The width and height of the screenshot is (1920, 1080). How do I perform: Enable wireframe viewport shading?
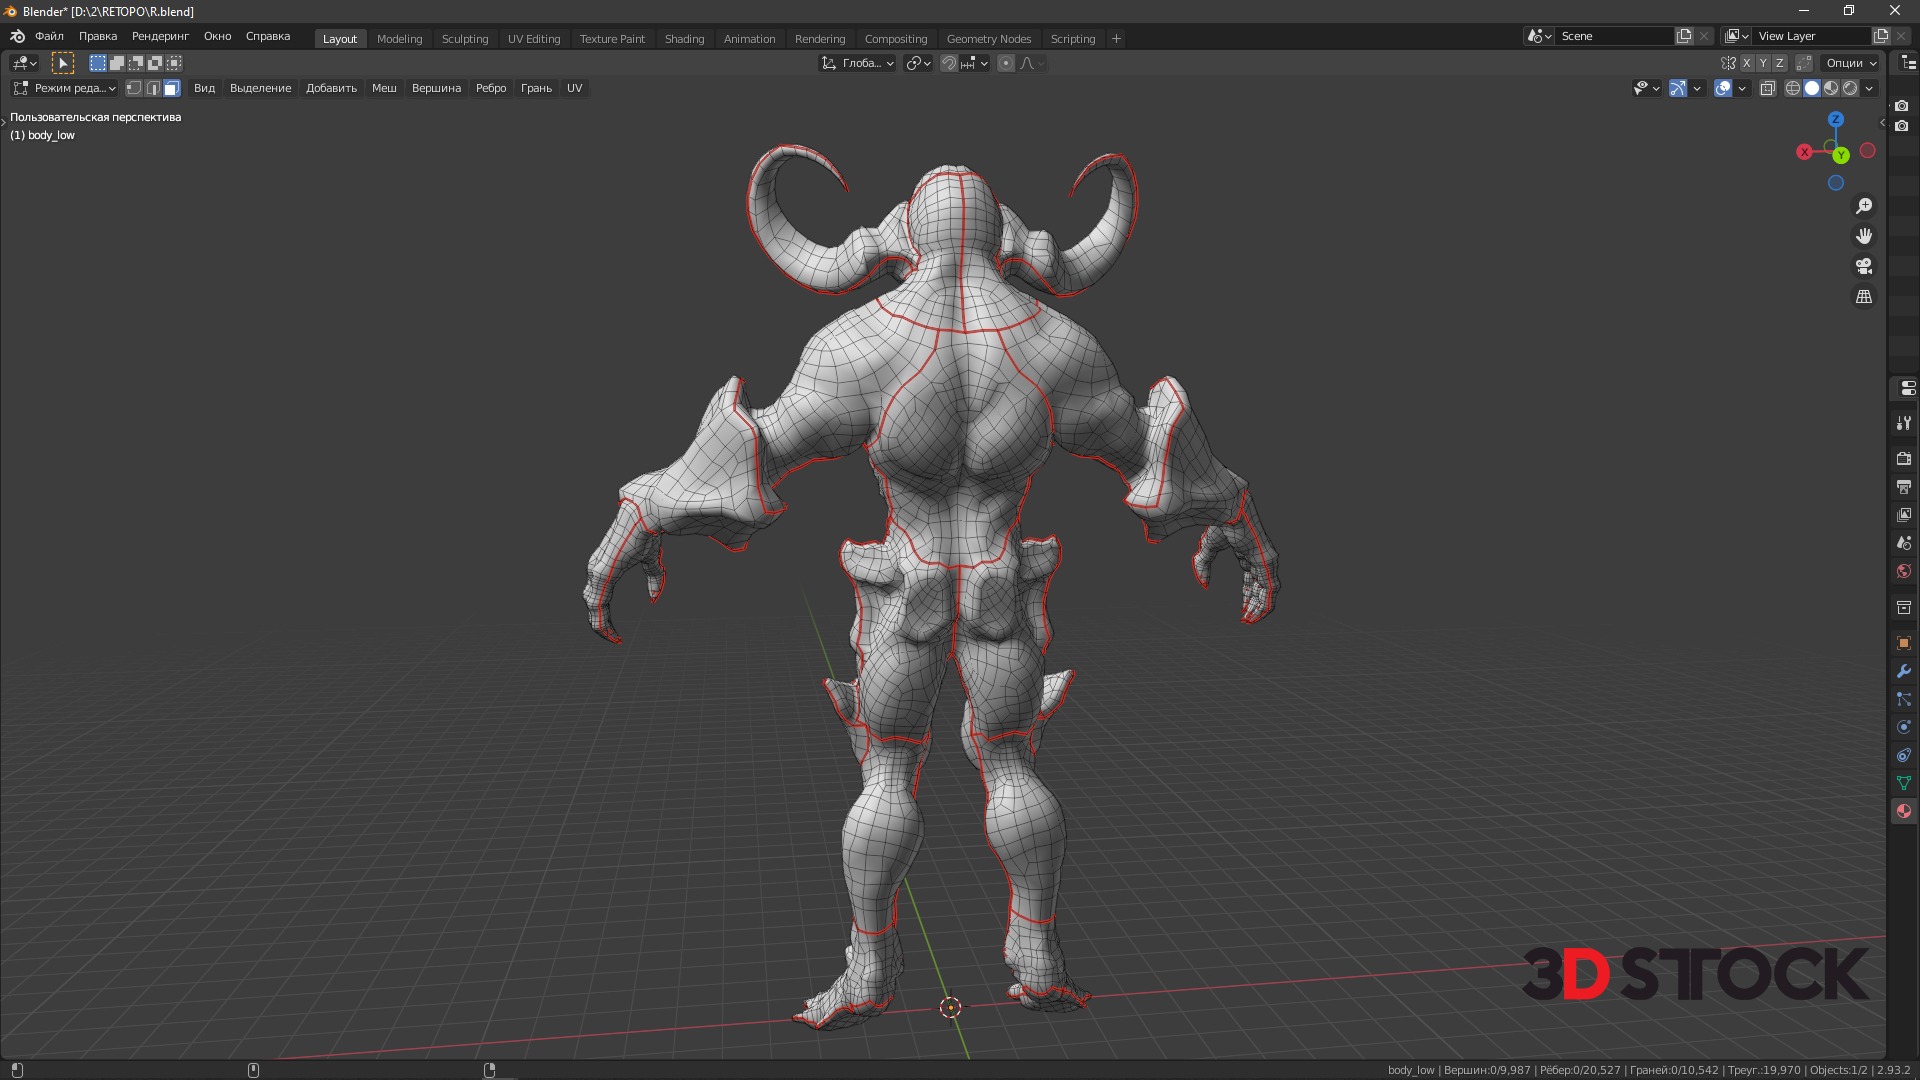[1793, 88]
